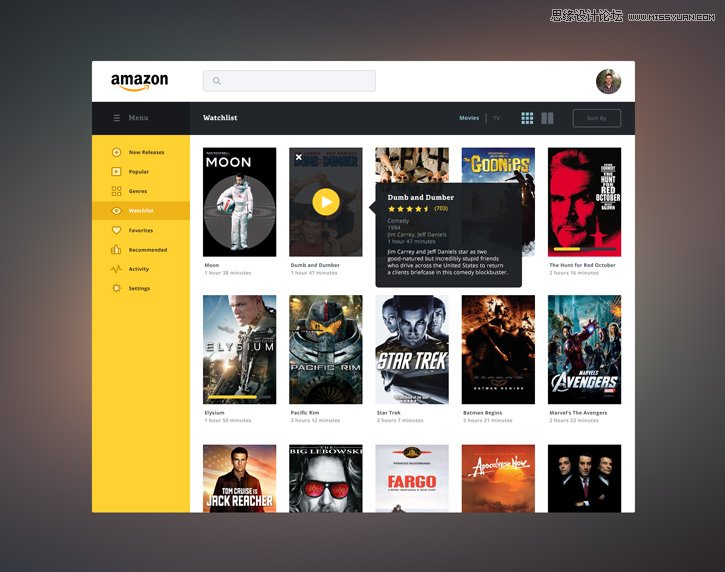Open the Batman Begins poster

498,350
